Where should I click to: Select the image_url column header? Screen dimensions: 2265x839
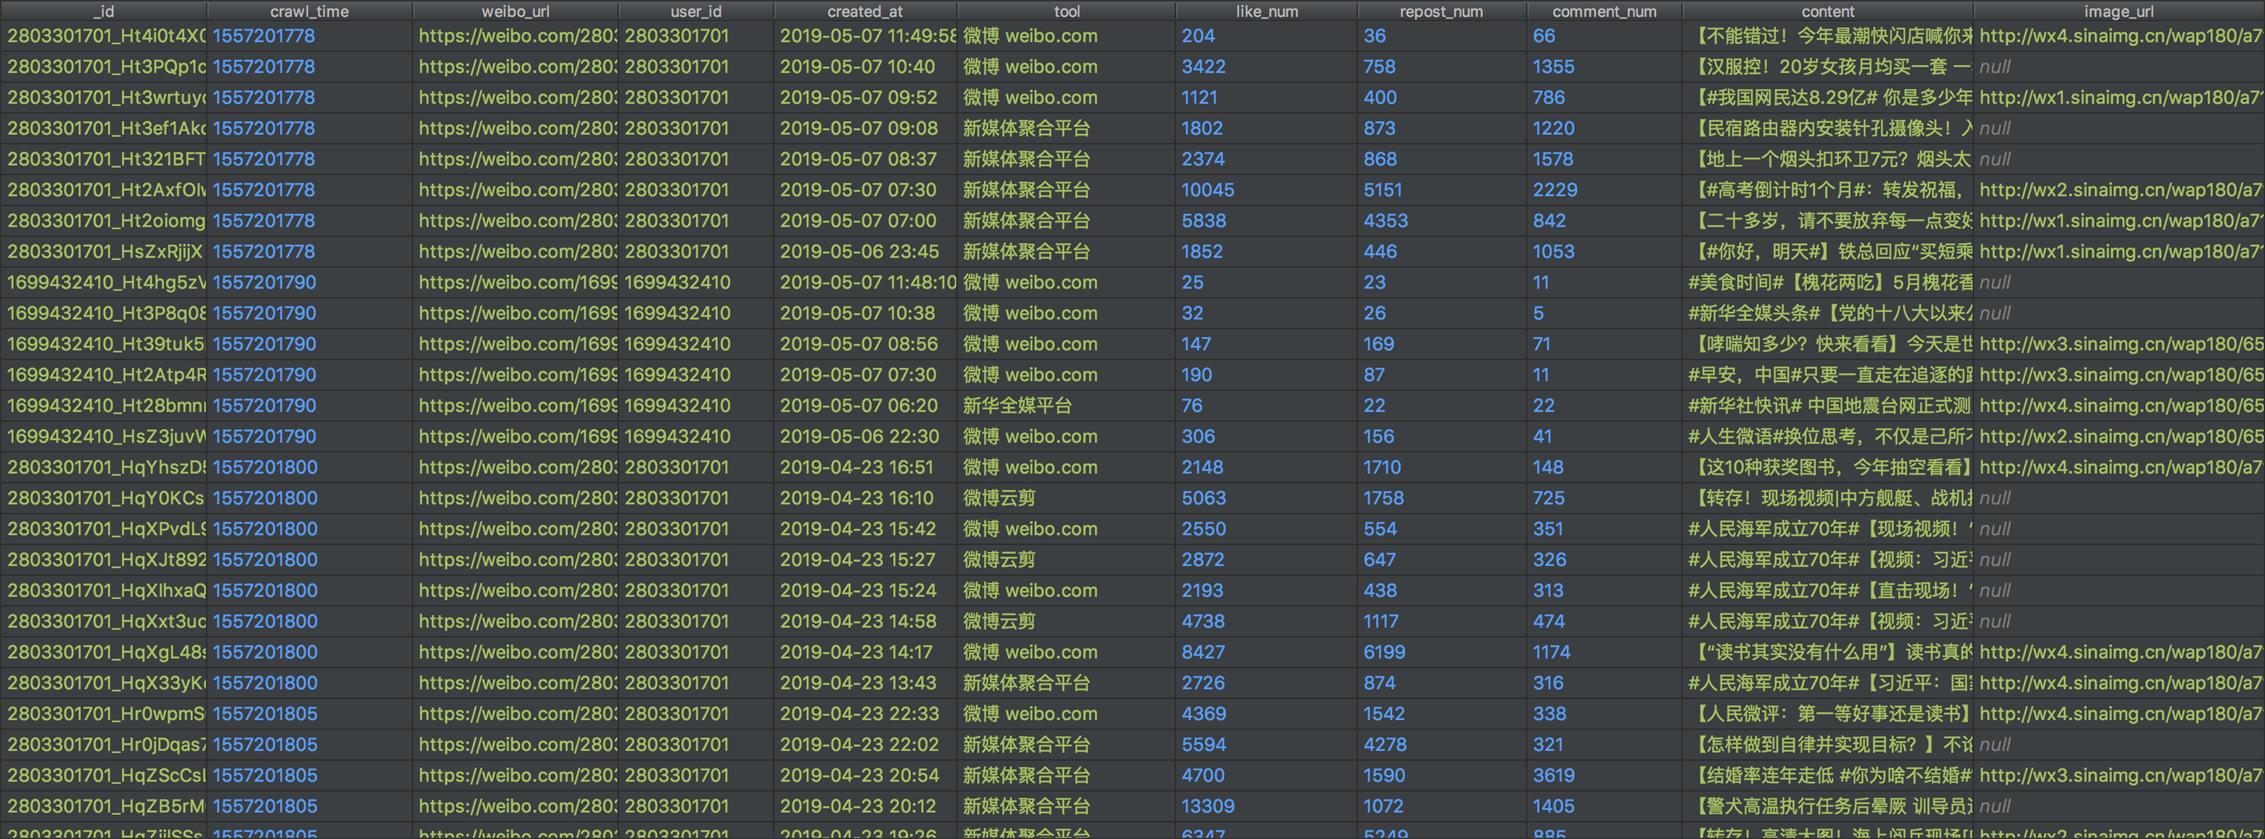(x=2119, y=11)
